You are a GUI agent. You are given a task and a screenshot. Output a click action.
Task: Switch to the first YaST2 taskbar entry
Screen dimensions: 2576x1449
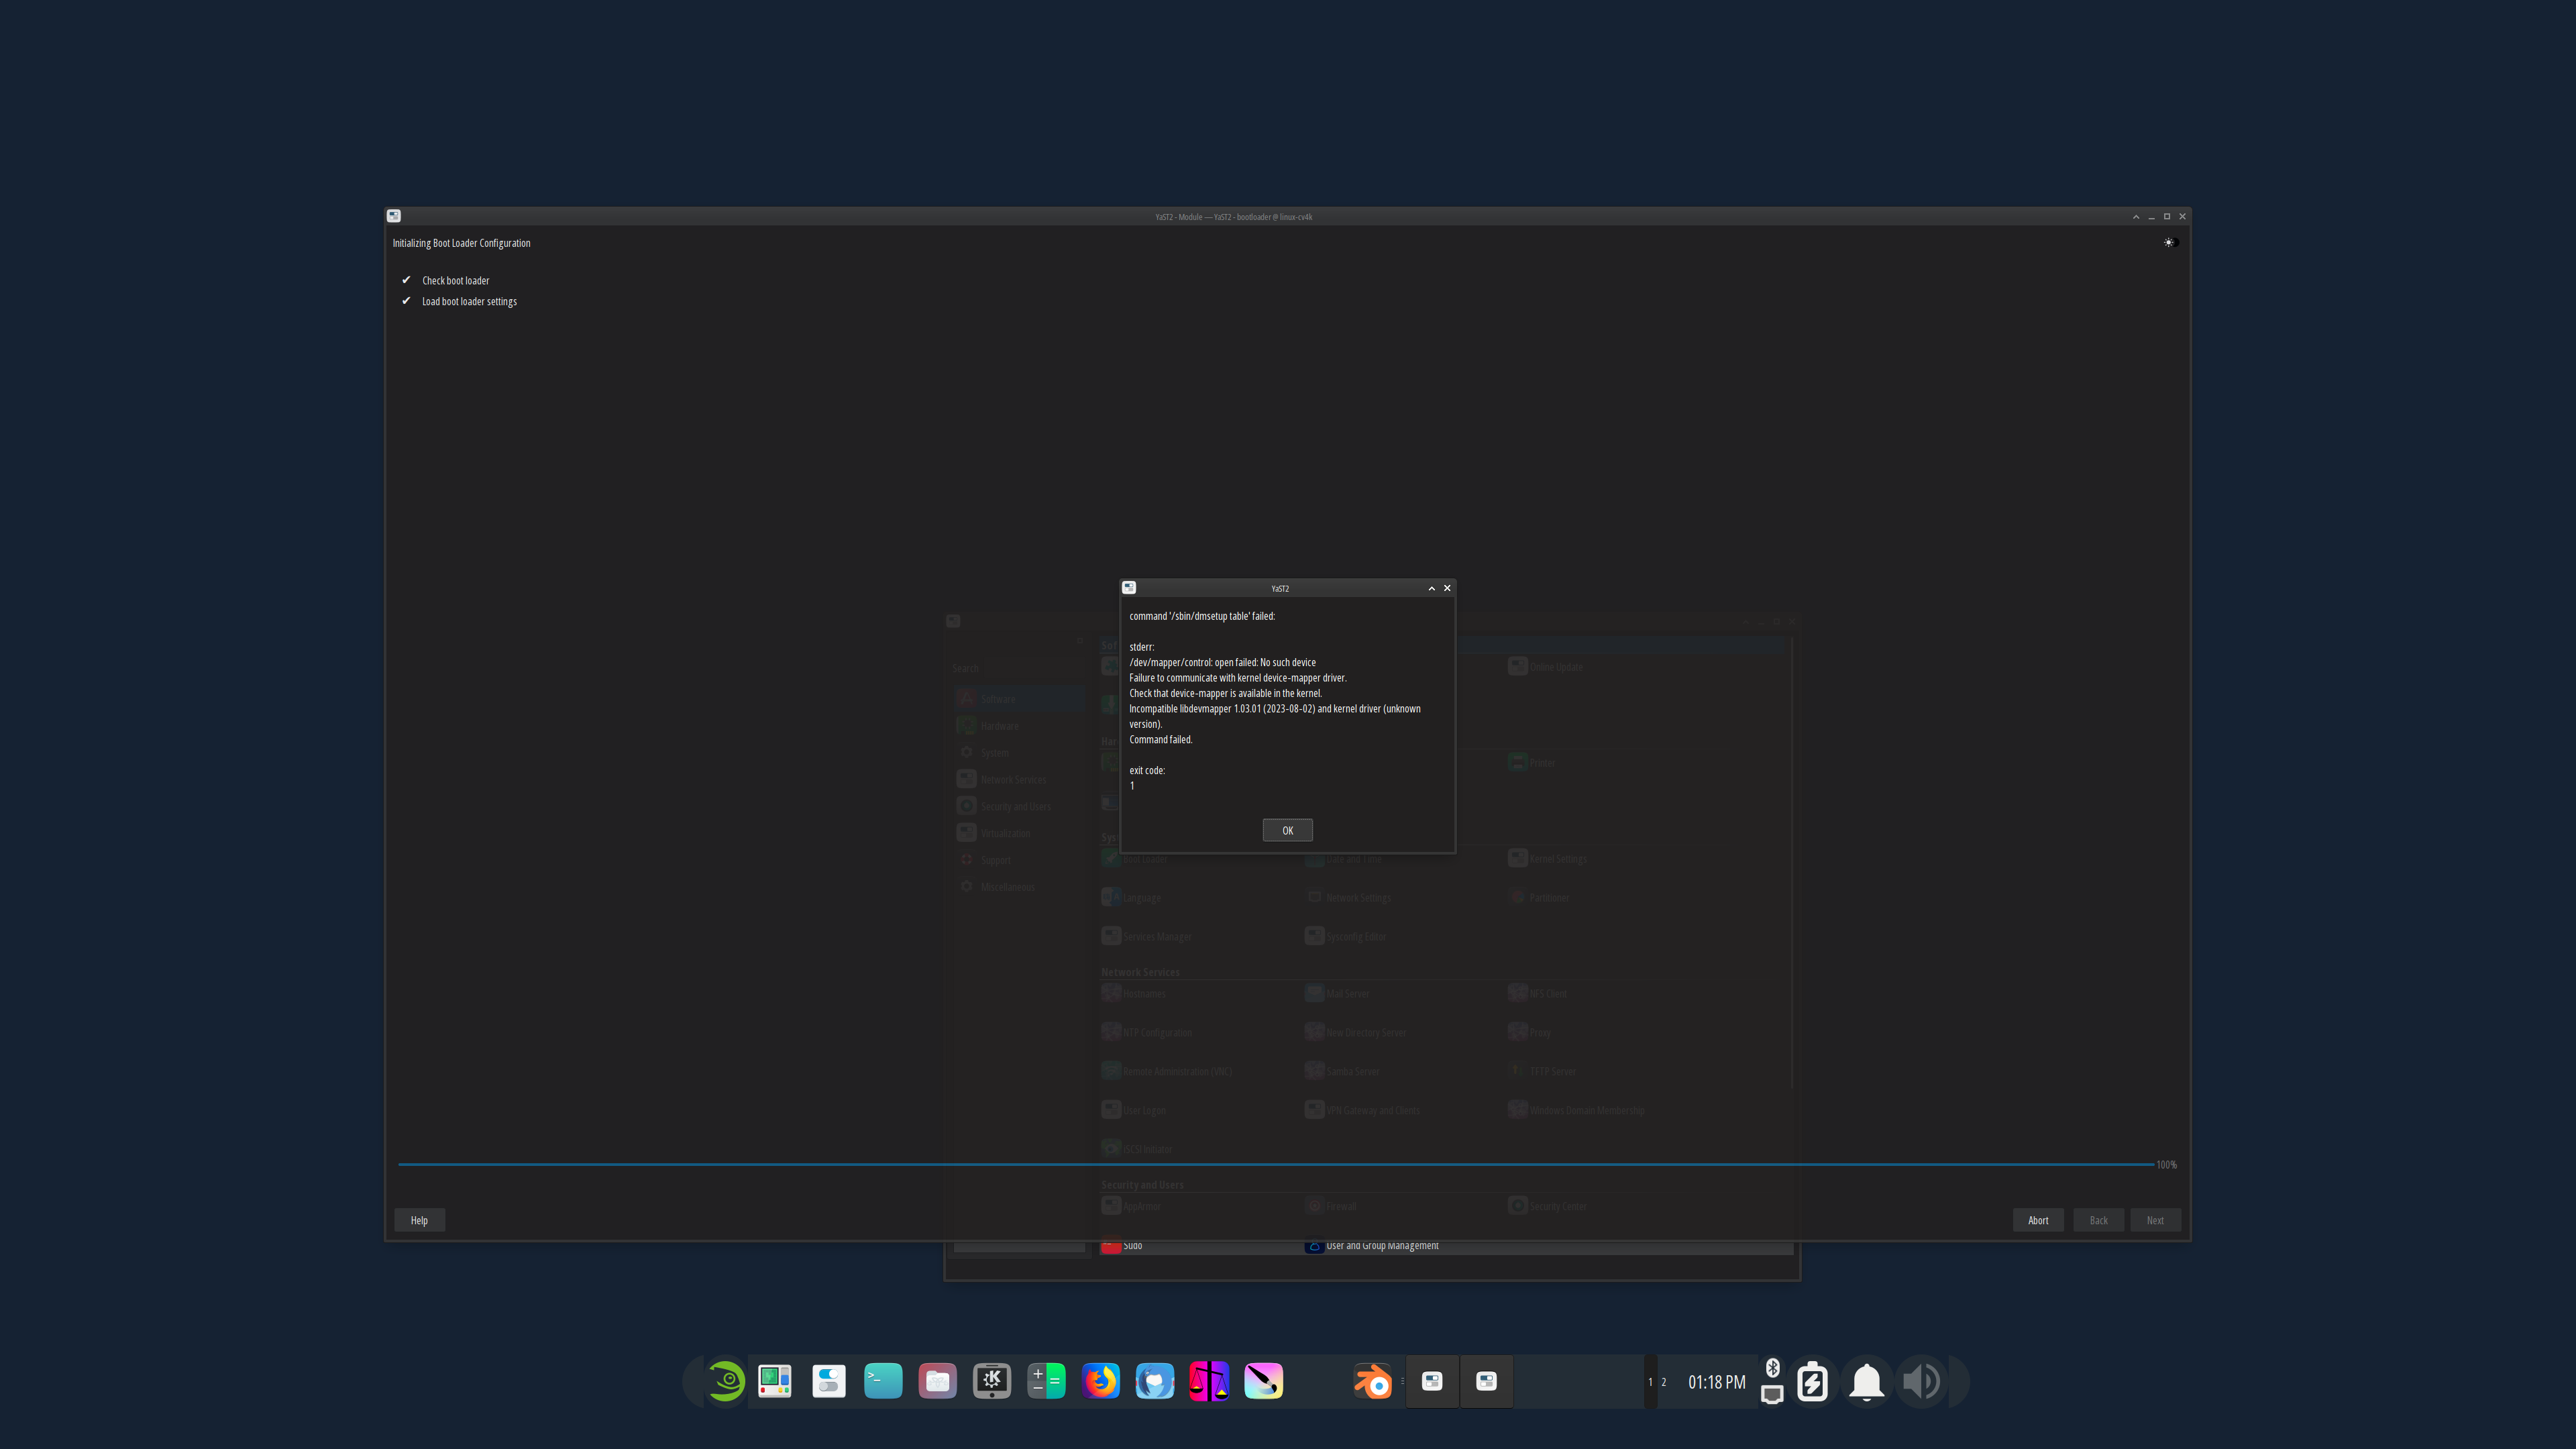[x=1432, y=1382]
